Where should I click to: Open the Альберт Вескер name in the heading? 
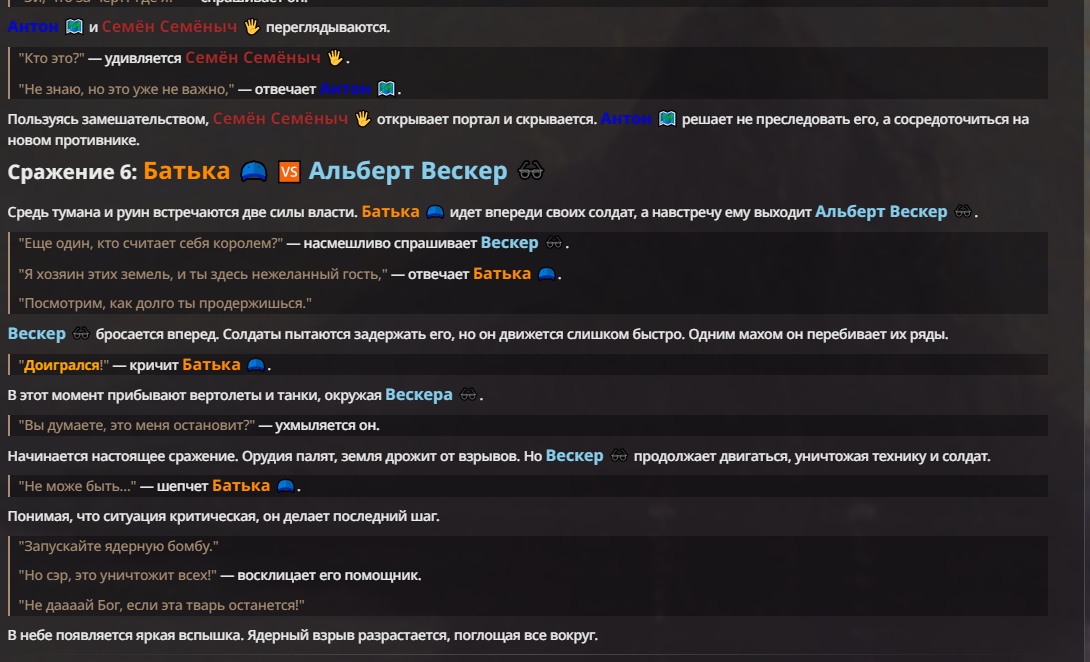408,171
